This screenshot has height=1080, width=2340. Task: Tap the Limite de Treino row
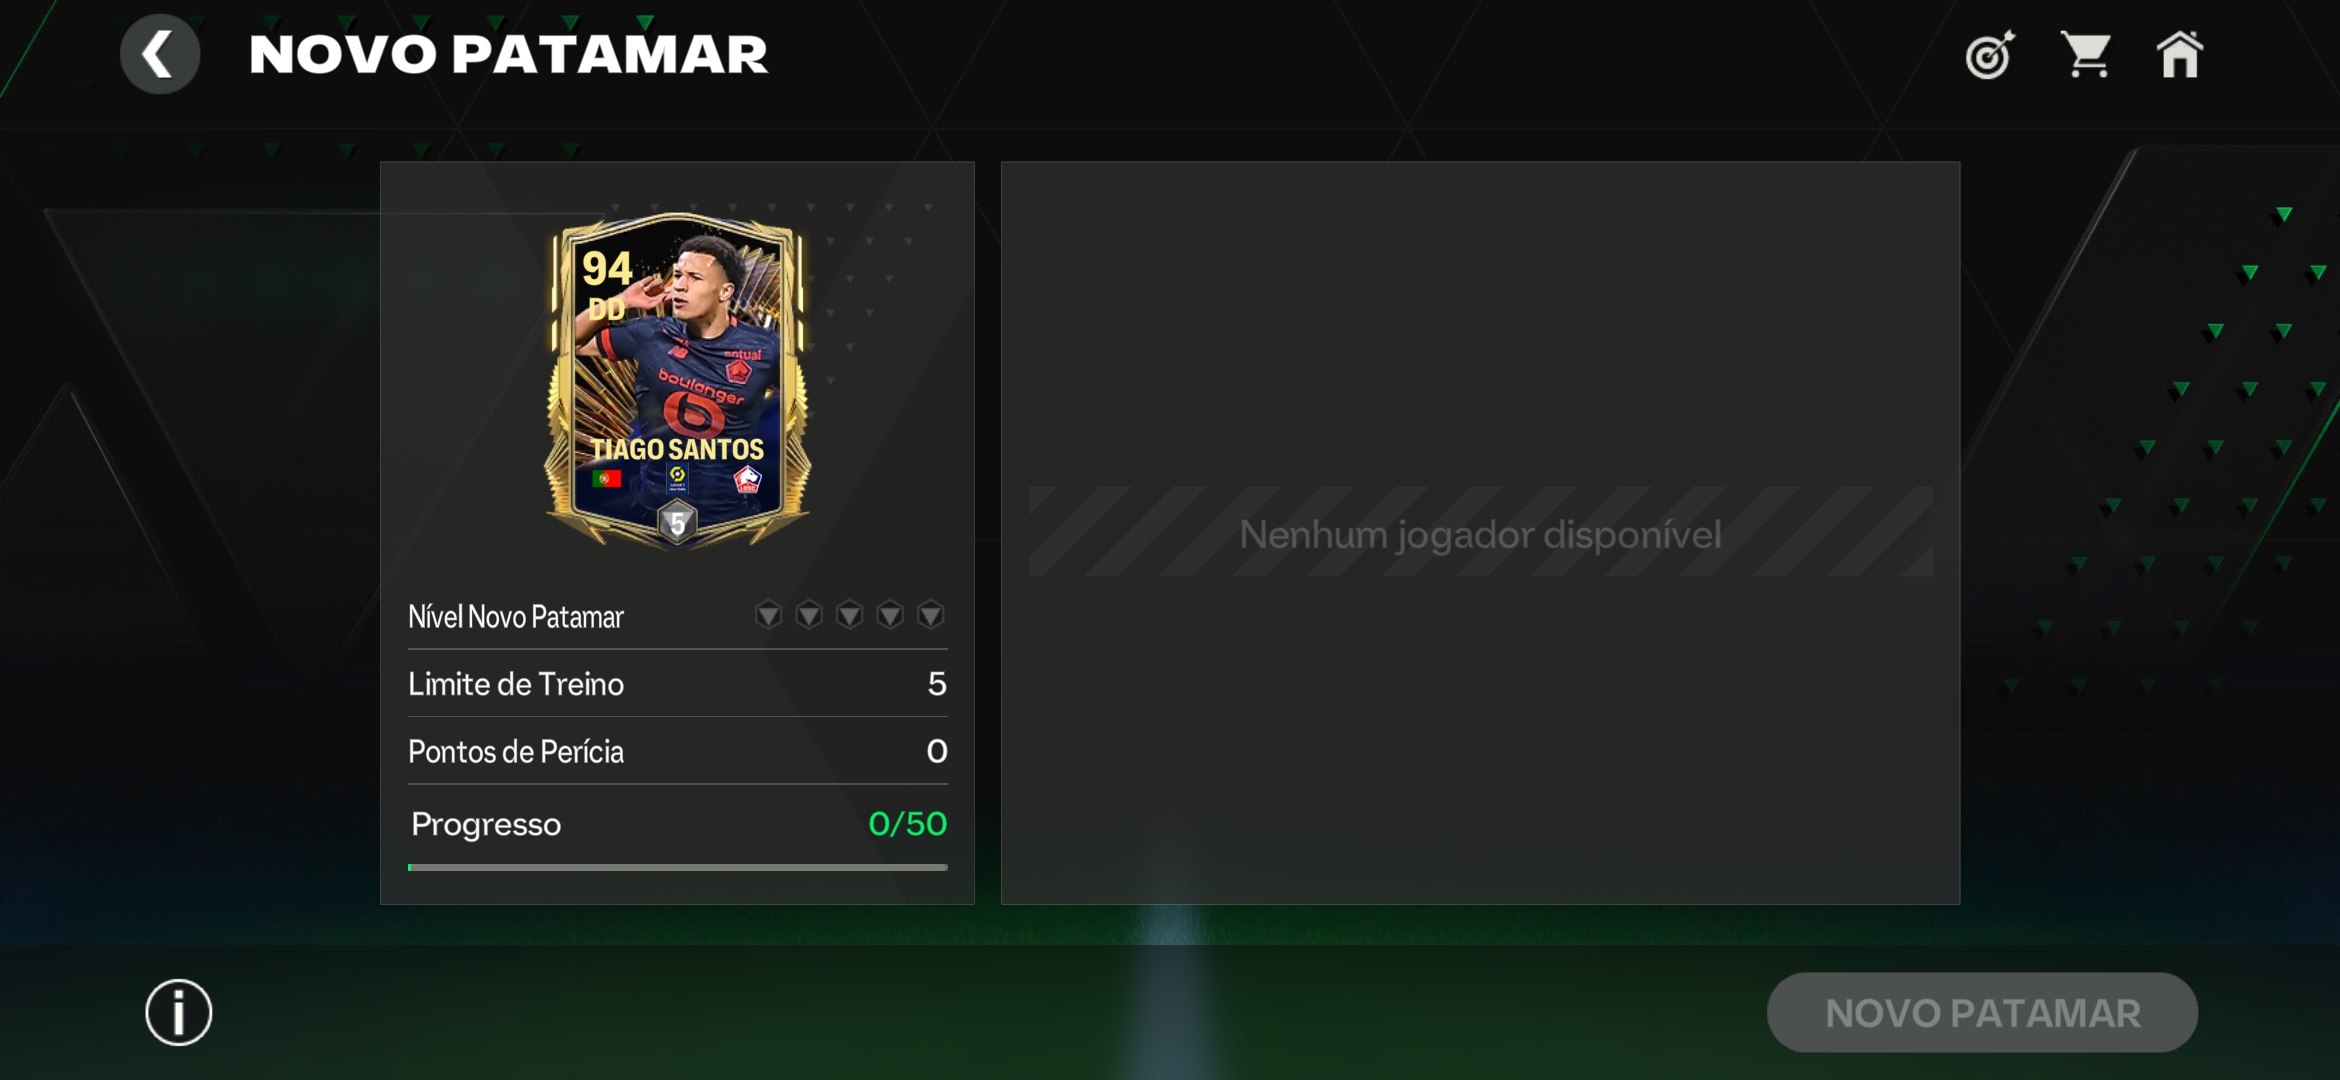(x=678, y=684)
